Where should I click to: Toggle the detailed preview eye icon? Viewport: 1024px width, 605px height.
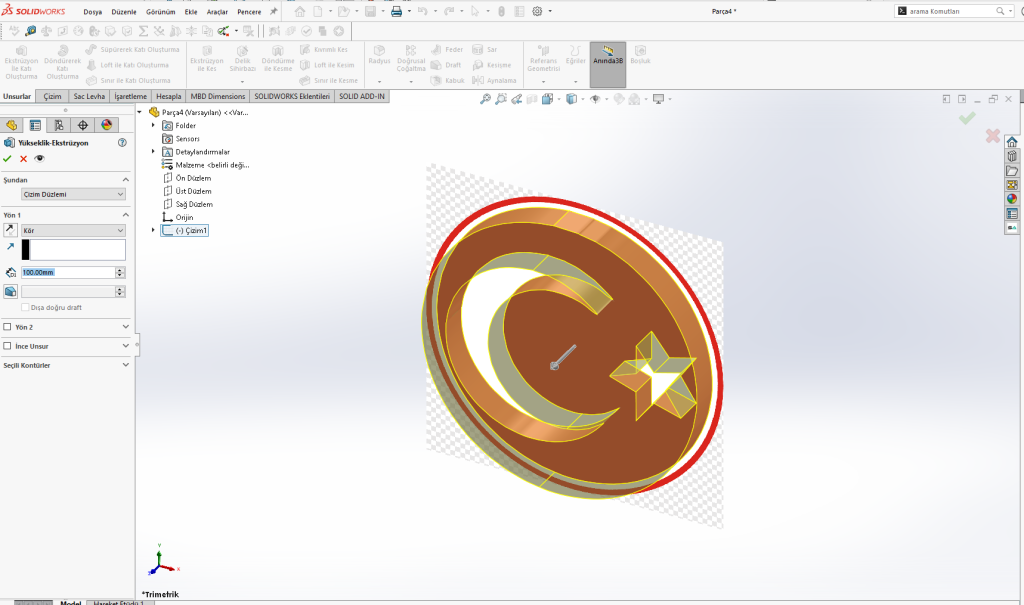click(x=40, y=158)
